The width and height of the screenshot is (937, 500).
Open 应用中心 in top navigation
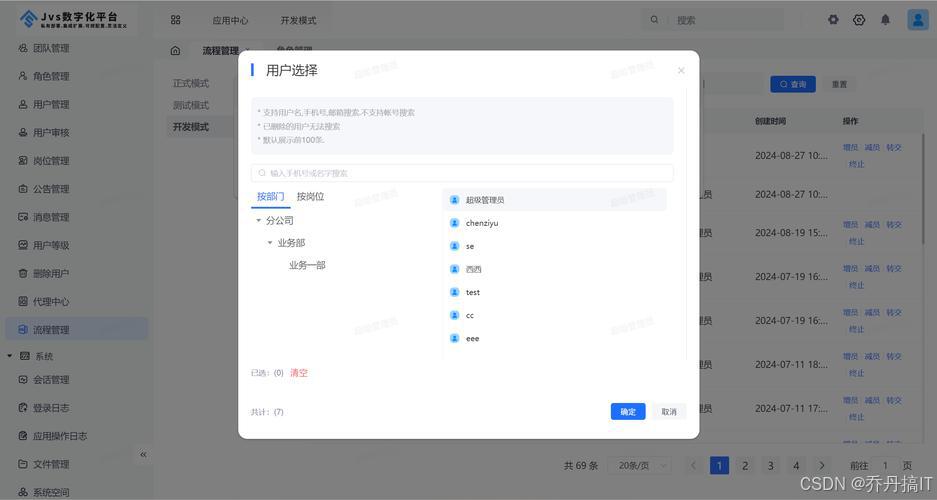point(230,20)
